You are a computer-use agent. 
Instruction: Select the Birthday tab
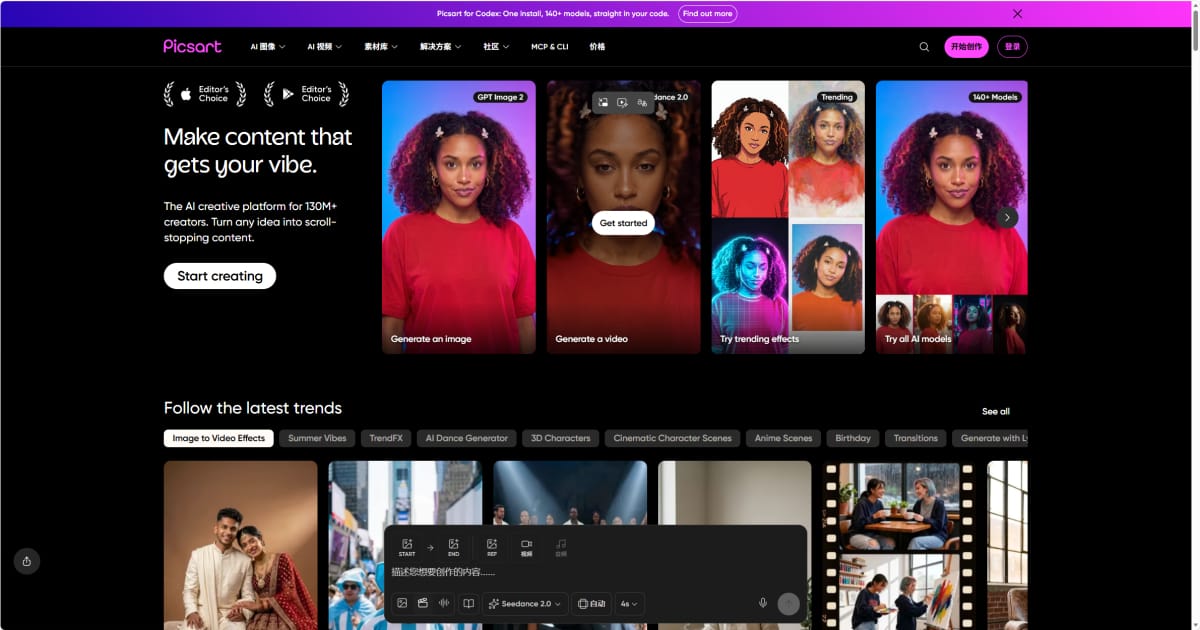pos(853,438)
